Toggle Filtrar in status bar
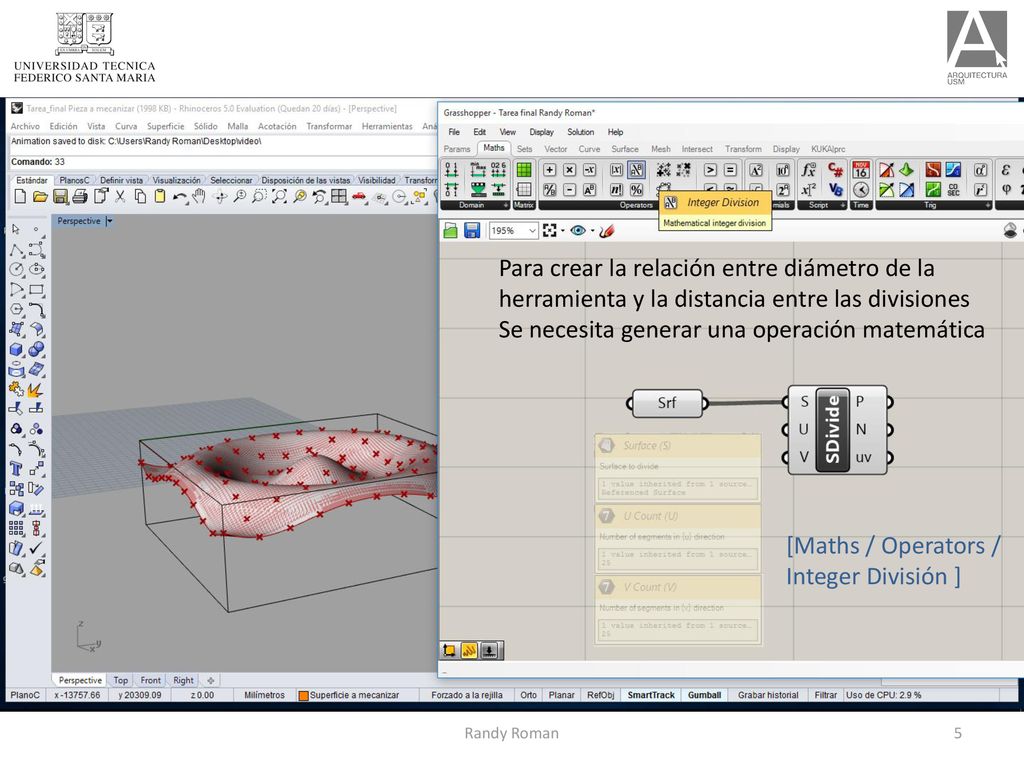This screenshot has height=768, width=1024. [825, 695]
